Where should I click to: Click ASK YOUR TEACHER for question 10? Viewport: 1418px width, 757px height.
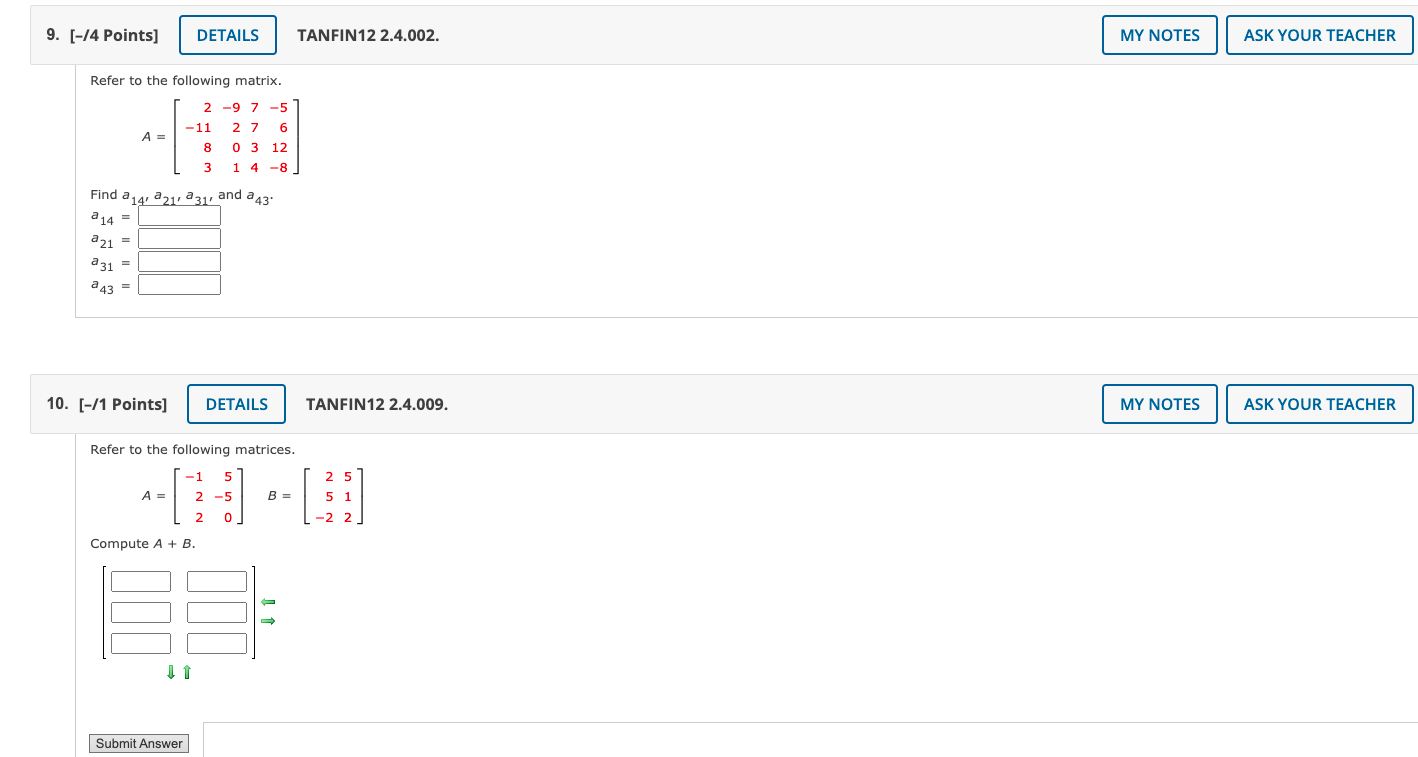1319,404
